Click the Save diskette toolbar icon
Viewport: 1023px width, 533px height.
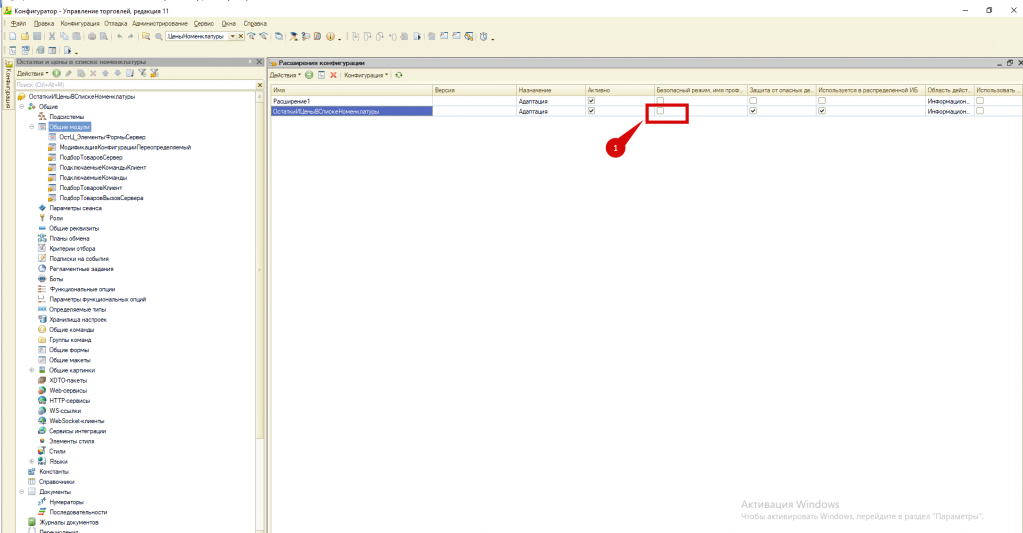[x=37, y=37]
